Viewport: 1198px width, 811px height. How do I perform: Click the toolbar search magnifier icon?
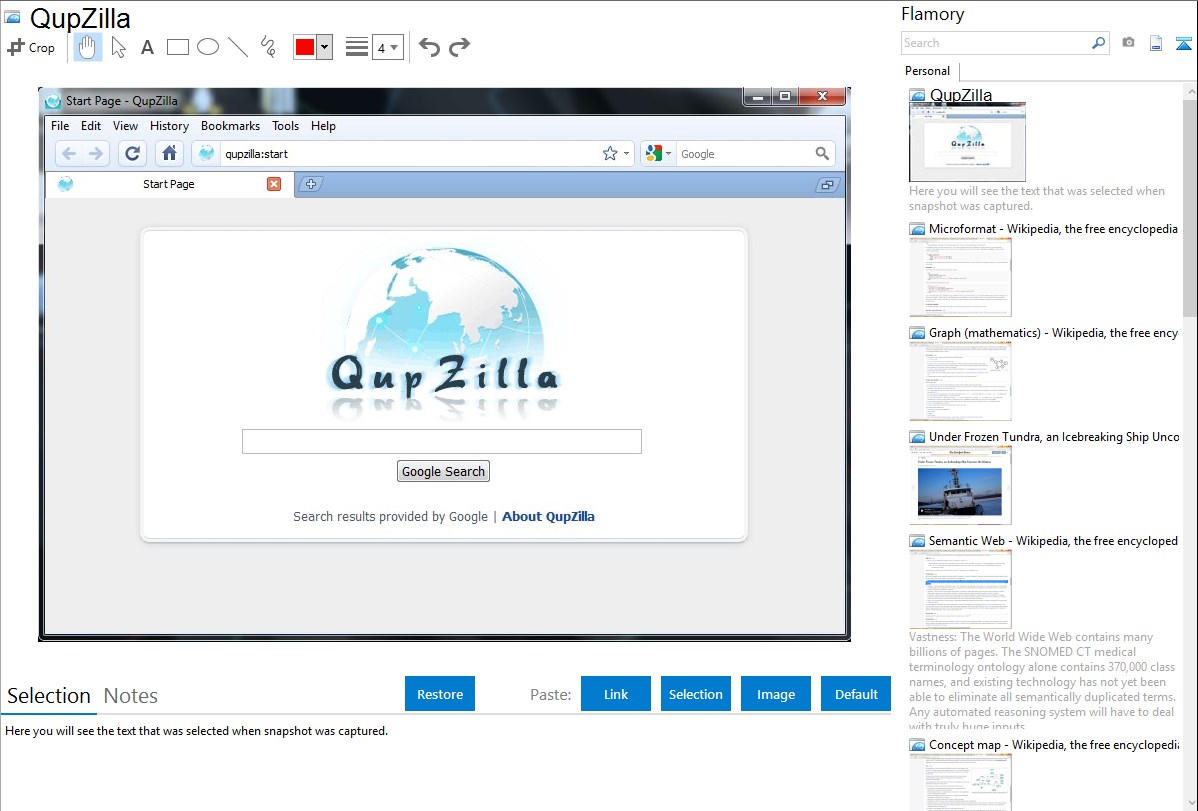822,154
